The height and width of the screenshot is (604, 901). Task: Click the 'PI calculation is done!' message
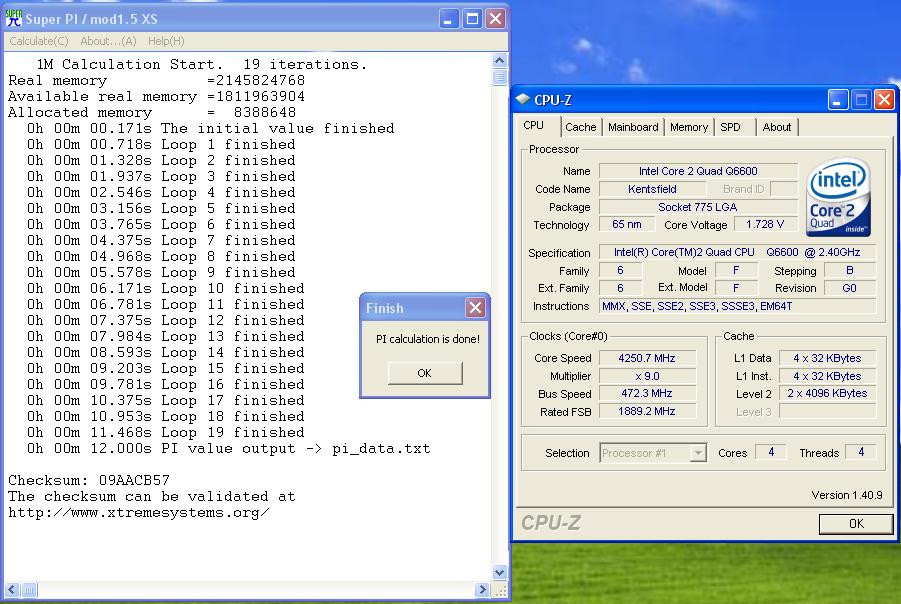pos(428,339)
